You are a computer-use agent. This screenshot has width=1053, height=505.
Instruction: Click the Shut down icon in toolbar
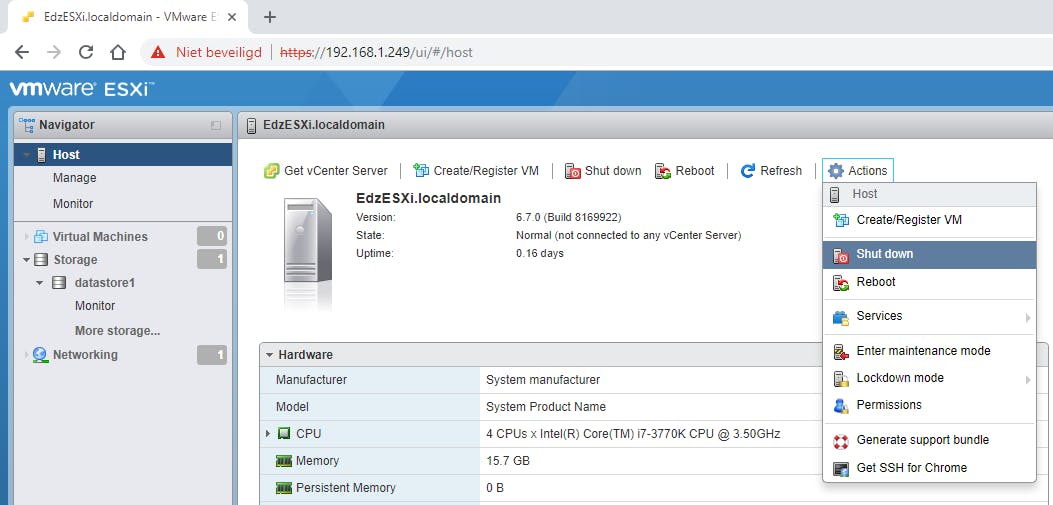[x=572, y=171]
